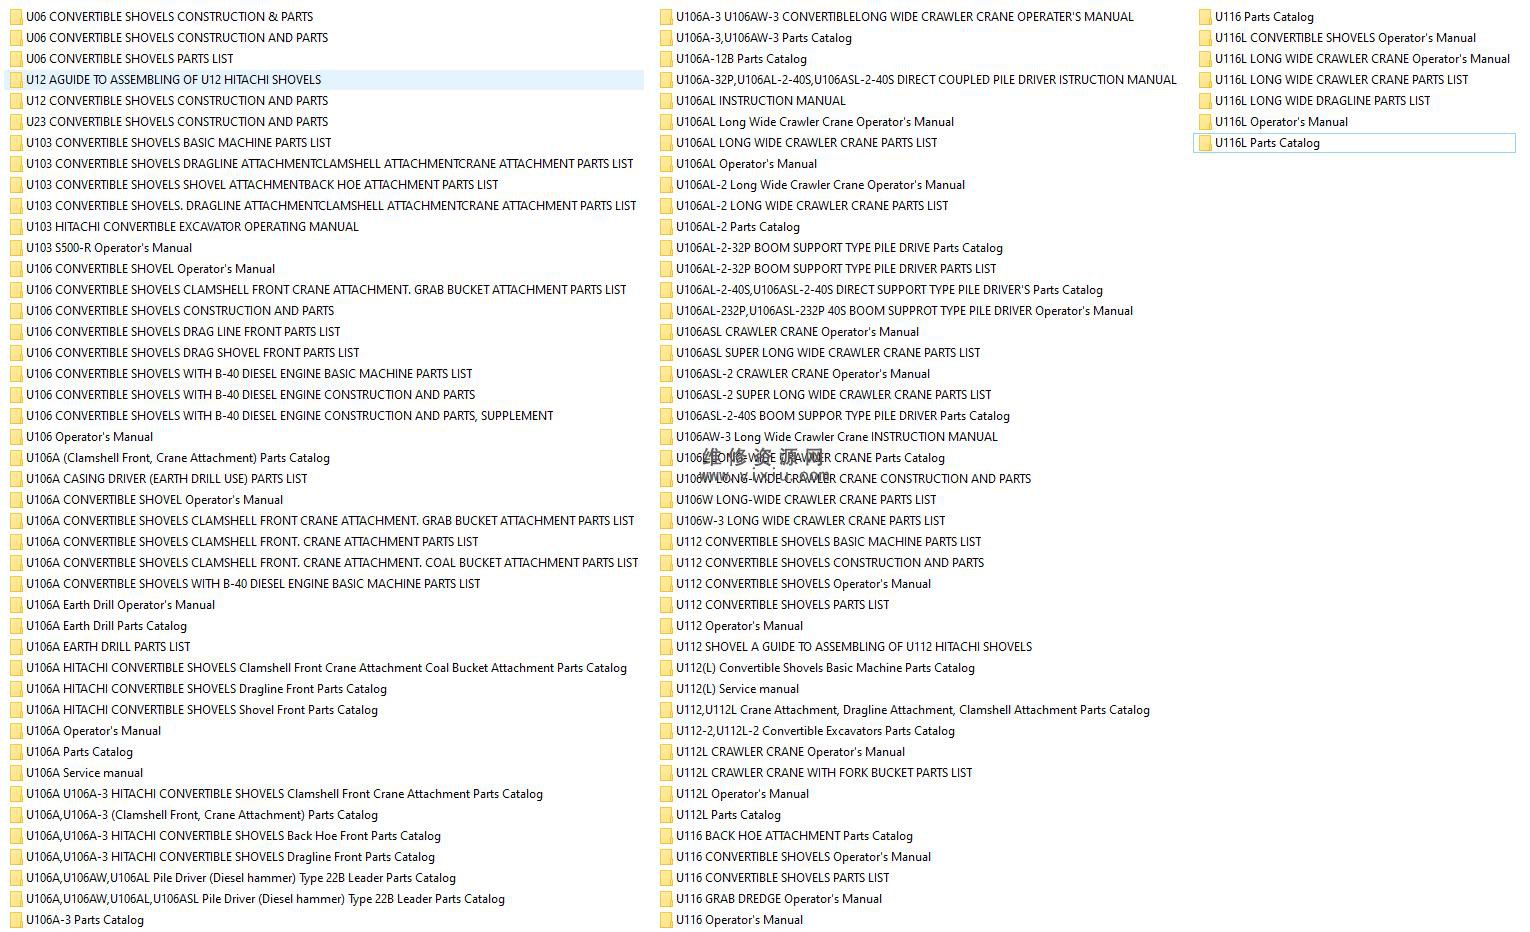Click folder icon of U116L LONG WIDE DRAGLINE PARTS LIST

pyautogui.click(x=1205, y=101)
